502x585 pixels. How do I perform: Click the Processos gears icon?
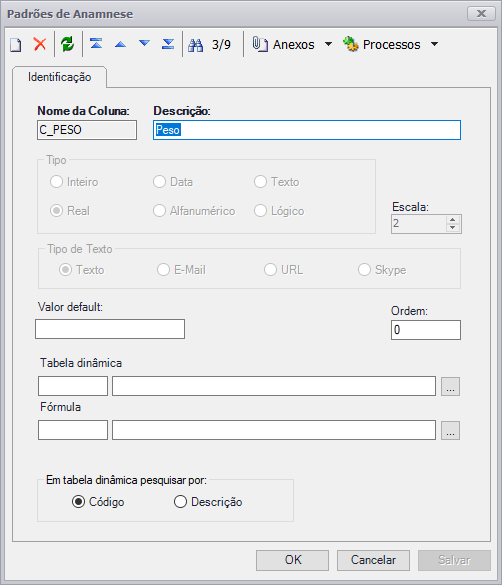click(351, 44)
